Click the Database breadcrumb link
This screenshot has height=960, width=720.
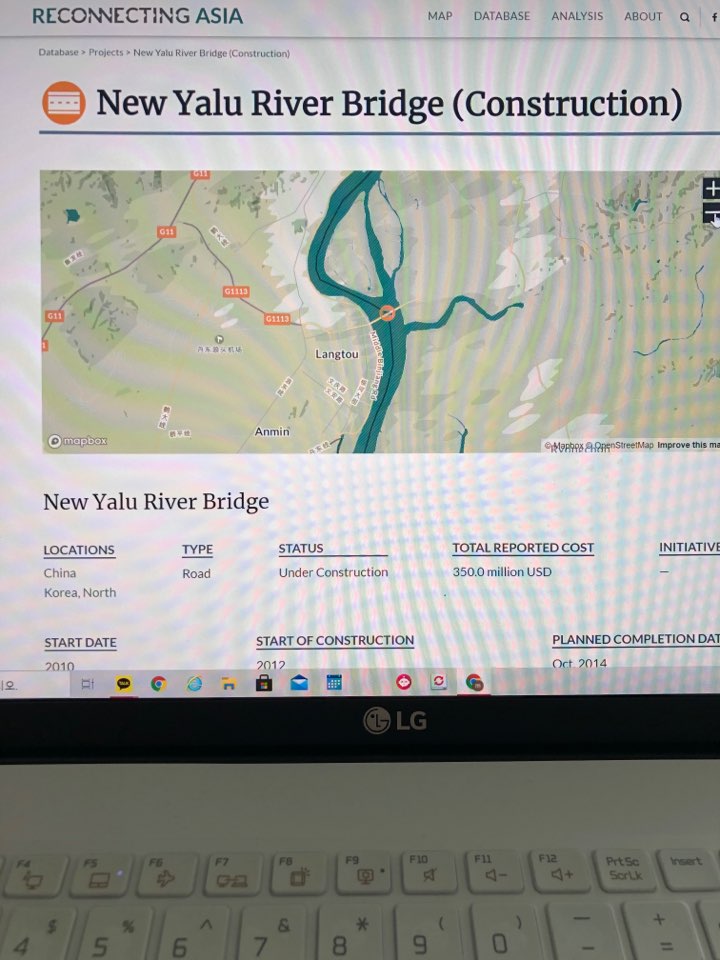58,53
